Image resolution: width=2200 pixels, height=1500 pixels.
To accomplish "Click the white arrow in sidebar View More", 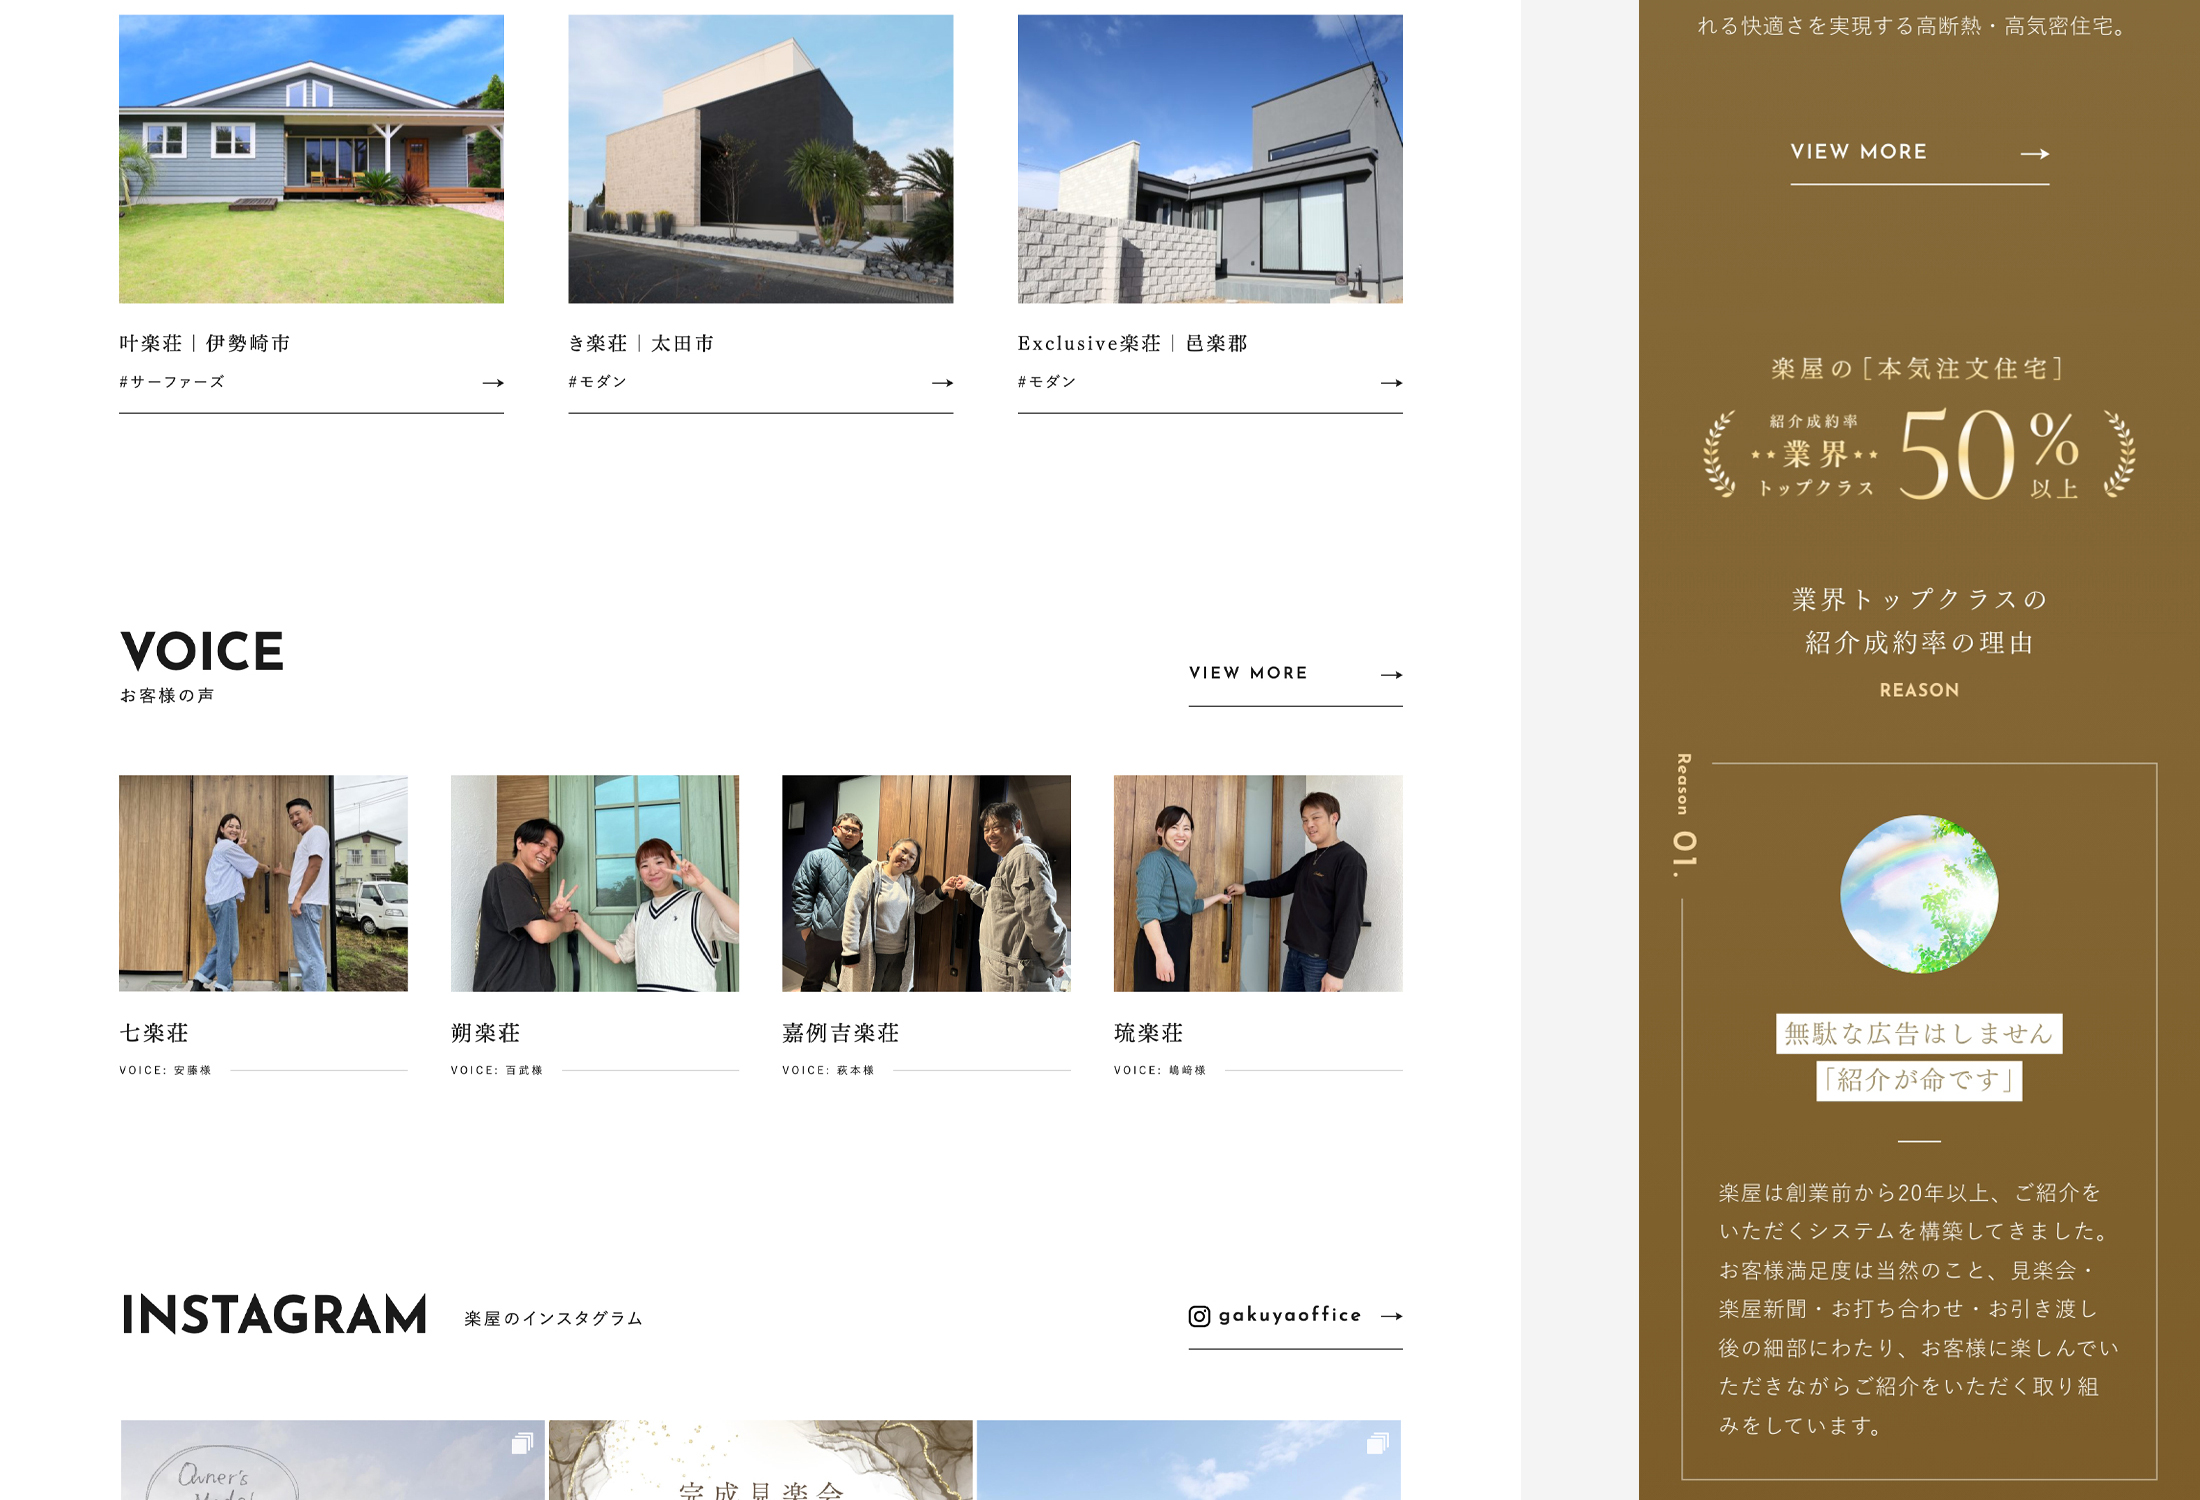I will tap(2034, 154).
